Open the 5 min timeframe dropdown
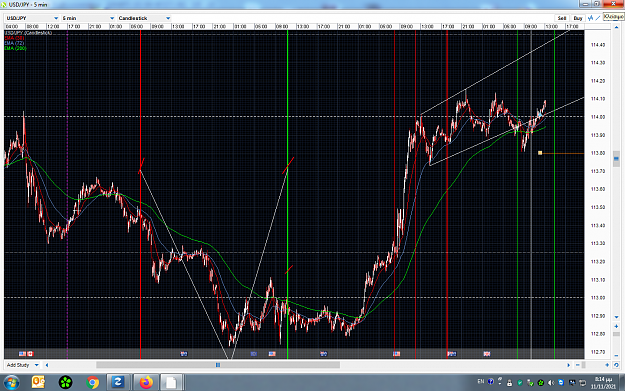Viewport: 625px width, 391px height. point(88,18)
